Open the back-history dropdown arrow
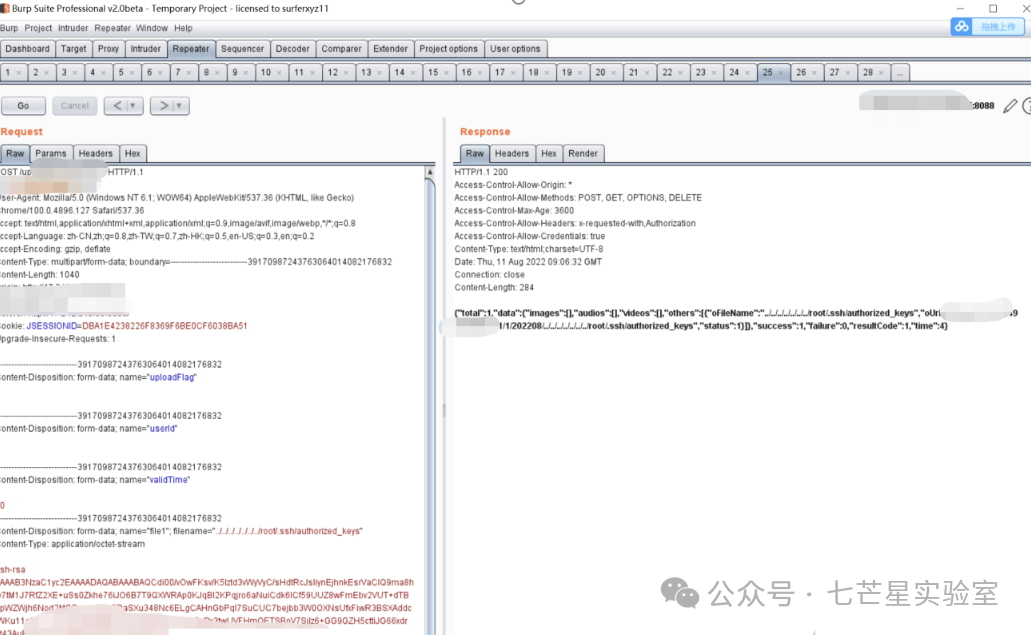The image size is (1031, 635). 132,105
